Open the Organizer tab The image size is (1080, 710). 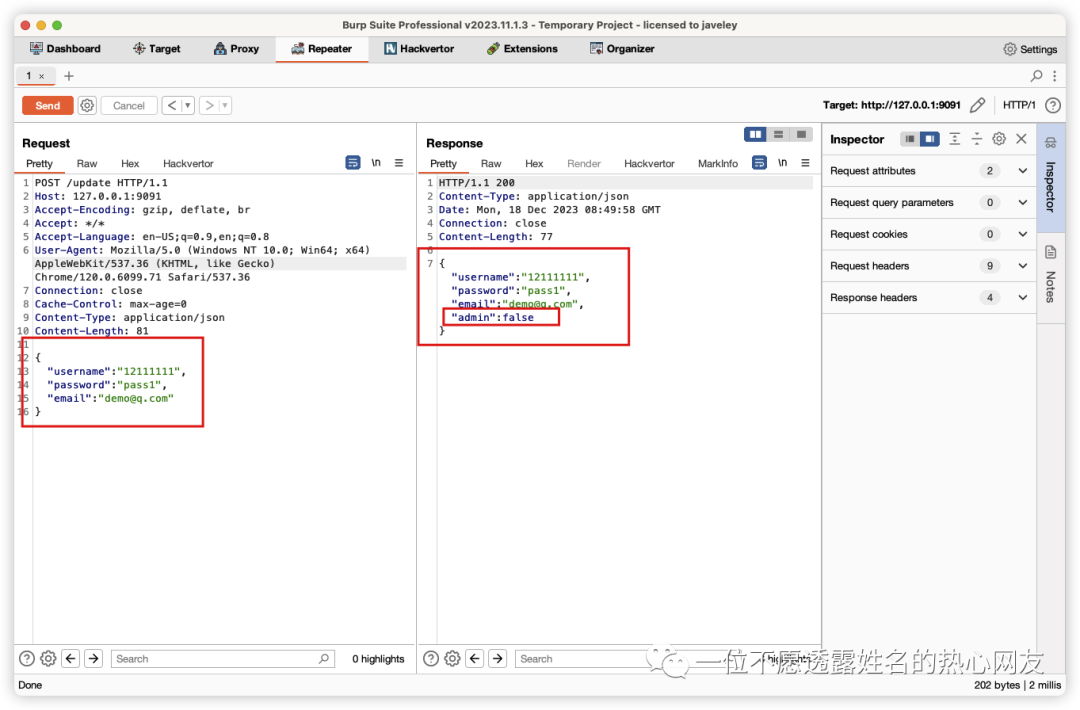pyautogui.click(x=622, y=49)
